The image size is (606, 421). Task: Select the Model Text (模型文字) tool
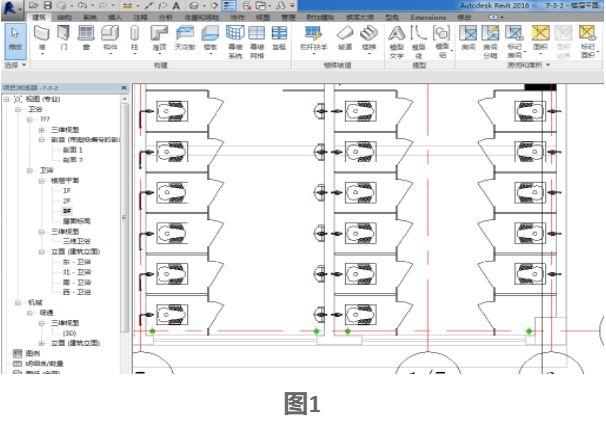(397, 42)
